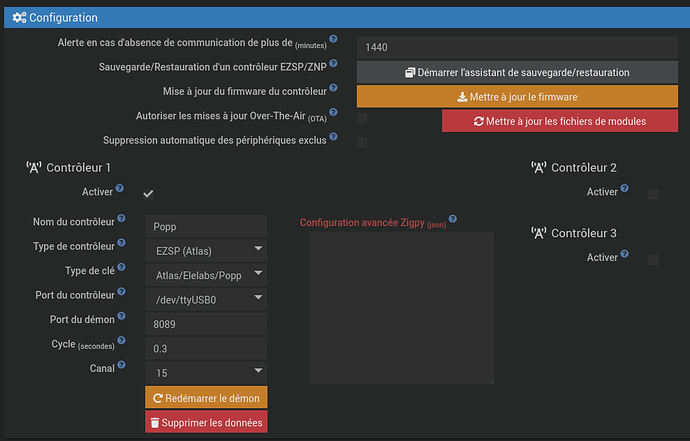Click help icon beside Sauvegarde/Restauration label
This screenshot has height=441, width=690.
click(x=334, y=63)
